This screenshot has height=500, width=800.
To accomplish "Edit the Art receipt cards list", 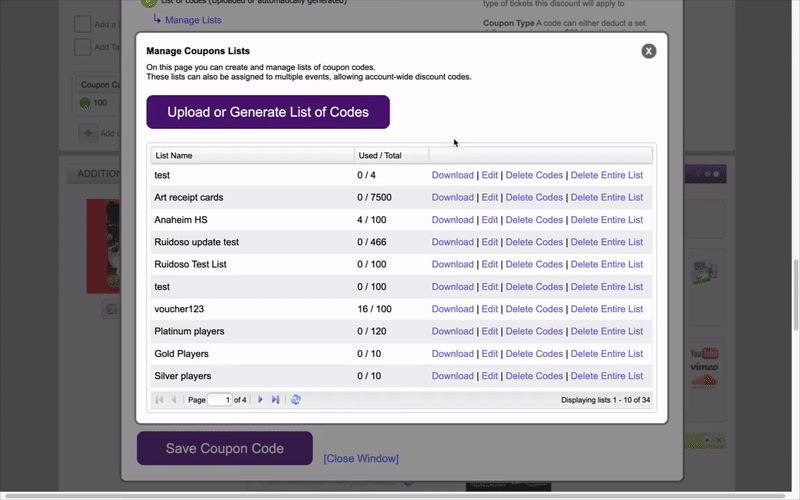I will coord(489,197).
